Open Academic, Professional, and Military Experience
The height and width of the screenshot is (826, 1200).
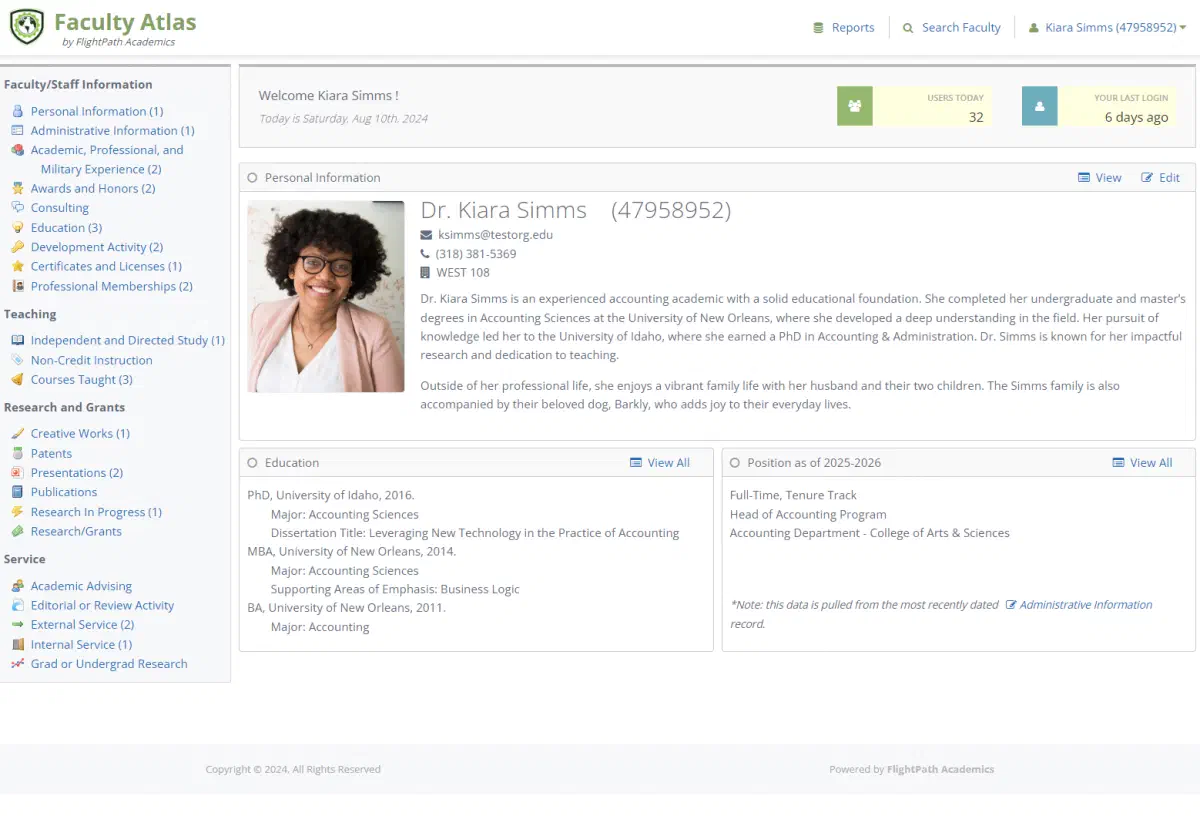point(107,159)
